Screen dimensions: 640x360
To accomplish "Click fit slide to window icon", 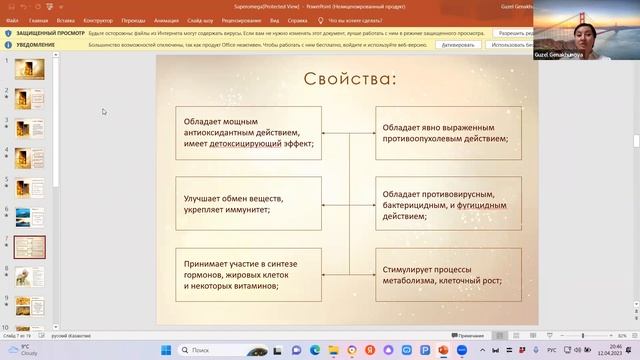I will [x=634, y=336].
